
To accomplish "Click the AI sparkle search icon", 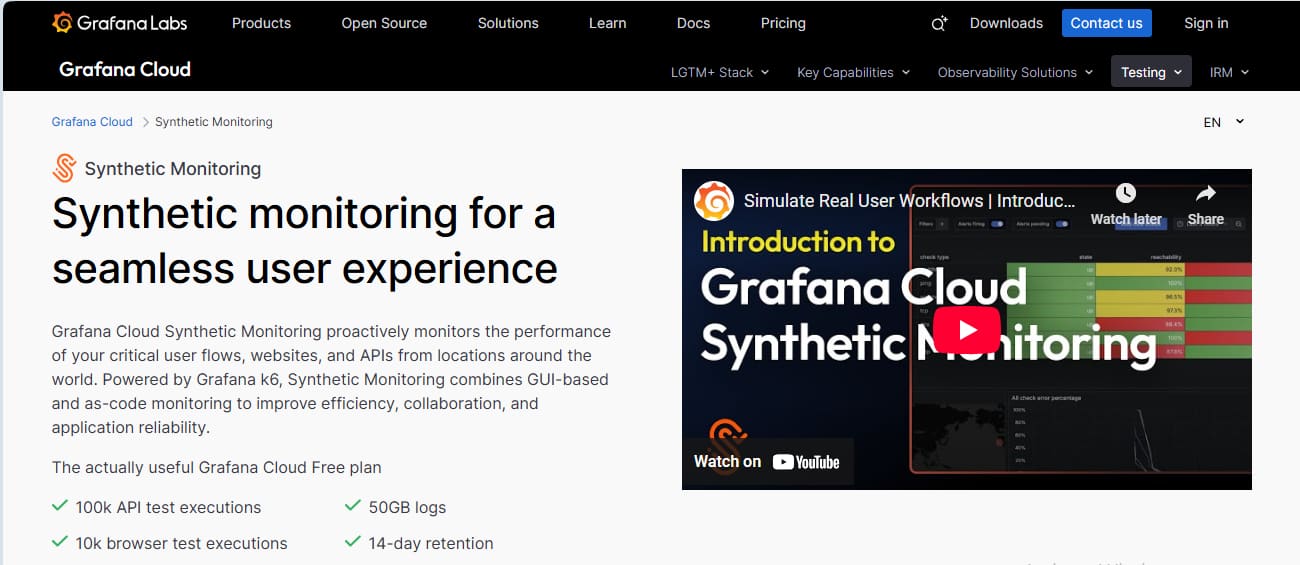I will pos(938,23).
